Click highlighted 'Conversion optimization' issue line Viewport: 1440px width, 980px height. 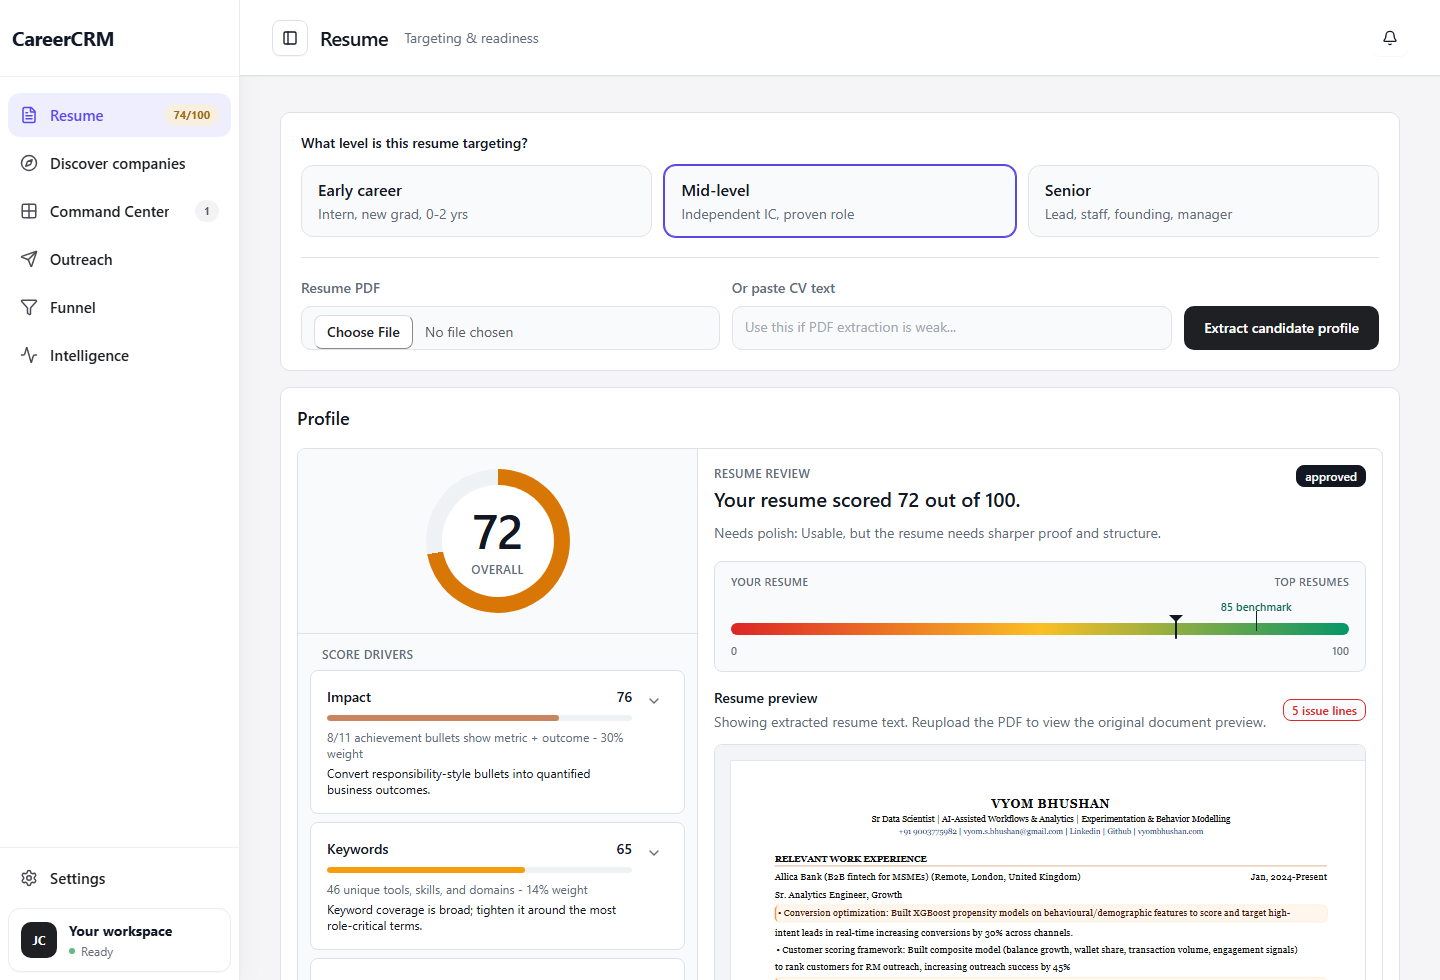(1051, 913)
